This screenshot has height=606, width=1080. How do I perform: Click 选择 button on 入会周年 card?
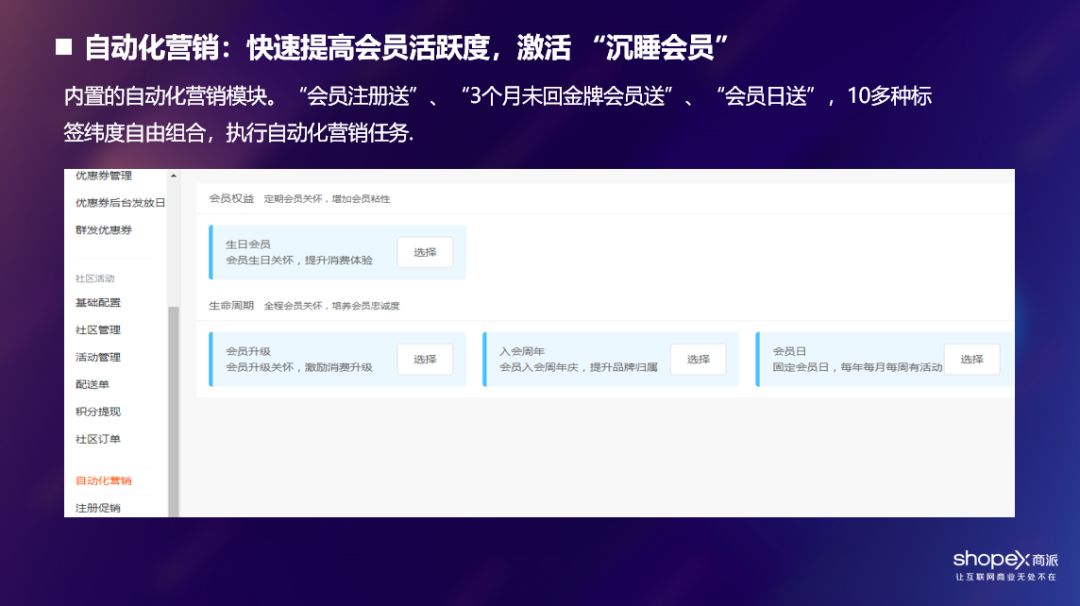(x=698, y=359)
